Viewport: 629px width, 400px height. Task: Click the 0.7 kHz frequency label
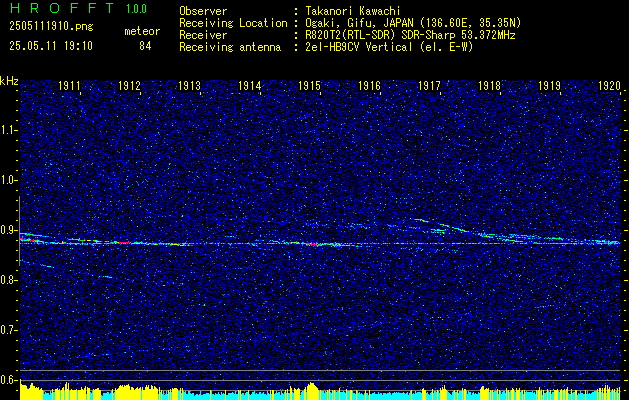pyautogui.click(x=7, y=330)
